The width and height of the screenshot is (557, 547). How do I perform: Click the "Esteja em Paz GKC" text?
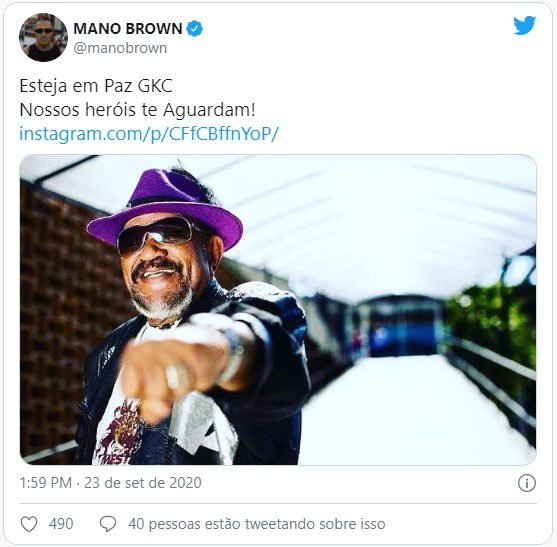[96, 86]
